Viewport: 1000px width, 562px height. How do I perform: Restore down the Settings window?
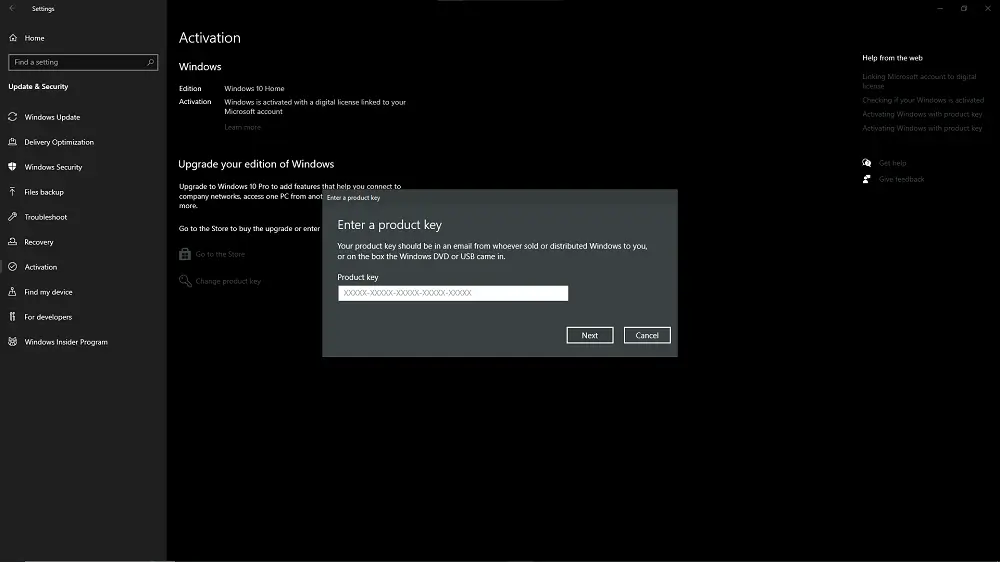[x=964, y=8]
